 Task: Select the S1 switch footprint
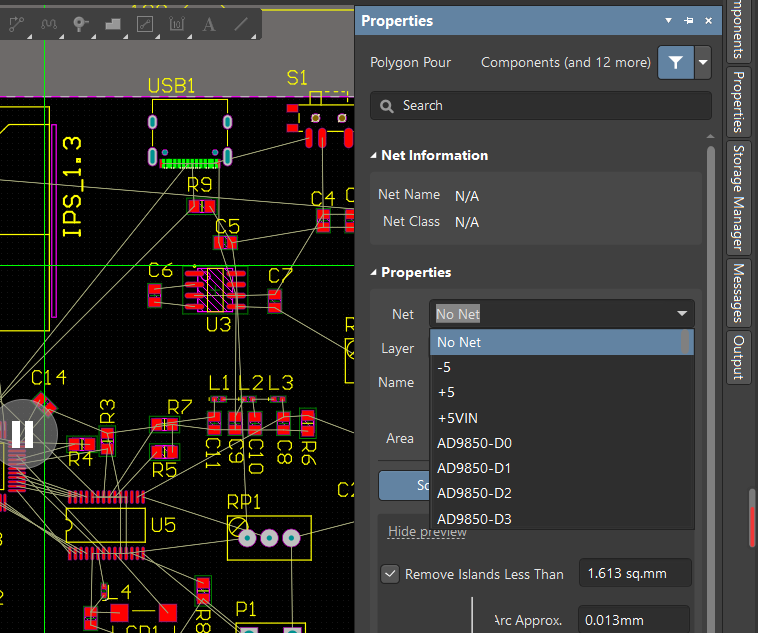point(320,120)
